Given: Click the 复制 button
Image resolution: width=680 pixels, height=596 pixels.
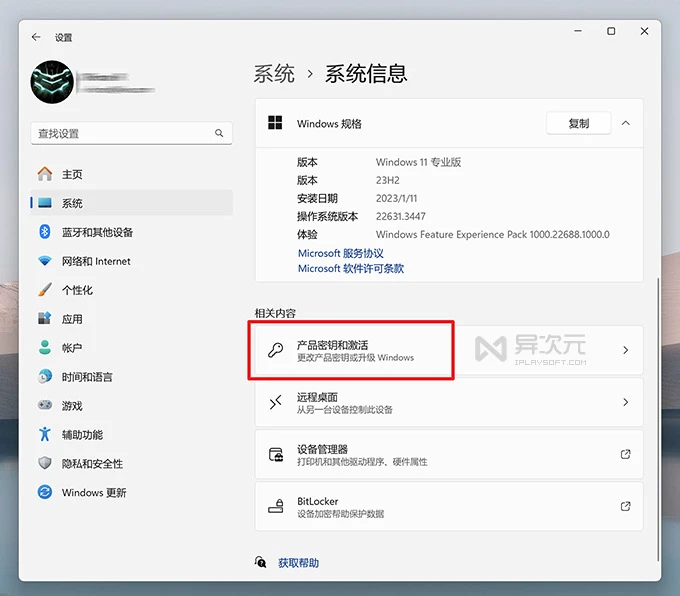Looking at the screenshot, I should tap(579, 123).
